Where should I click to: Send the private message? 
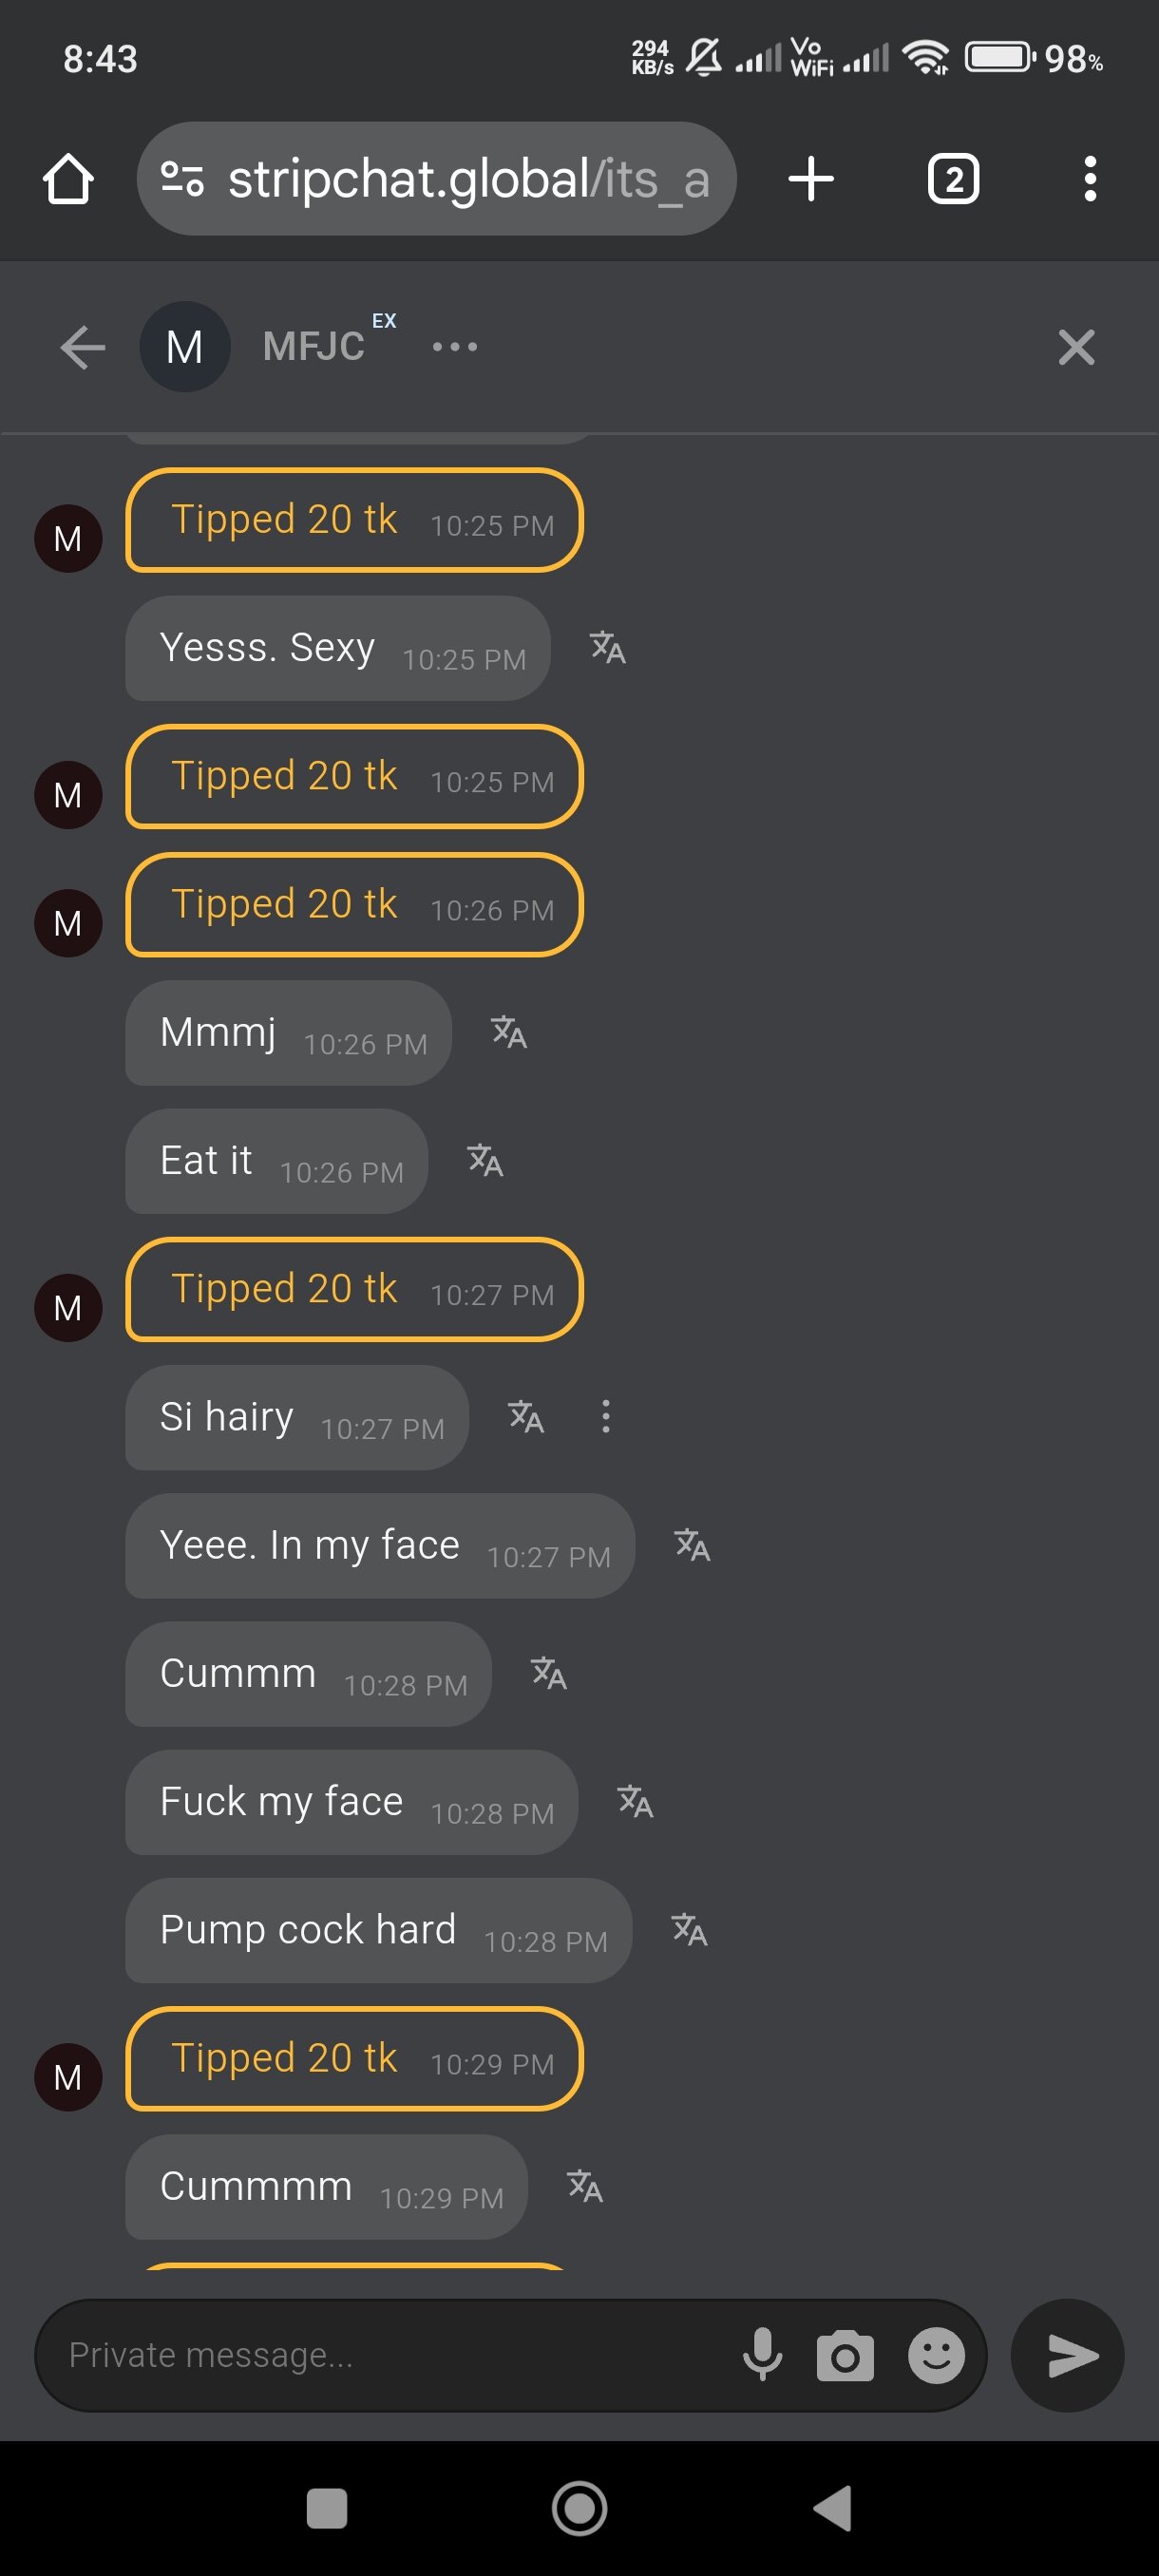click(1068, 2355)
